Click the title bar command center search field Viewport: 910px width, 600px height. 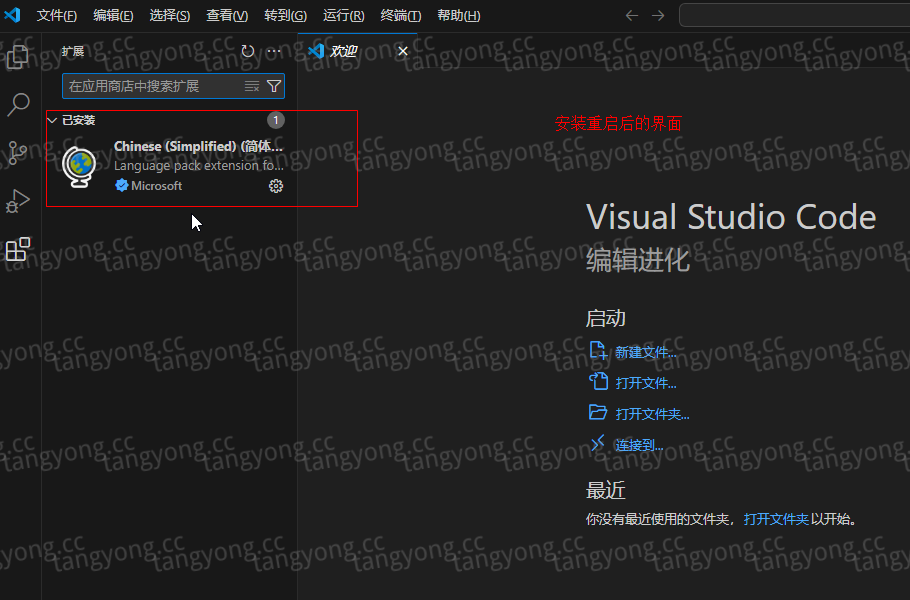[x=795, y=16]
